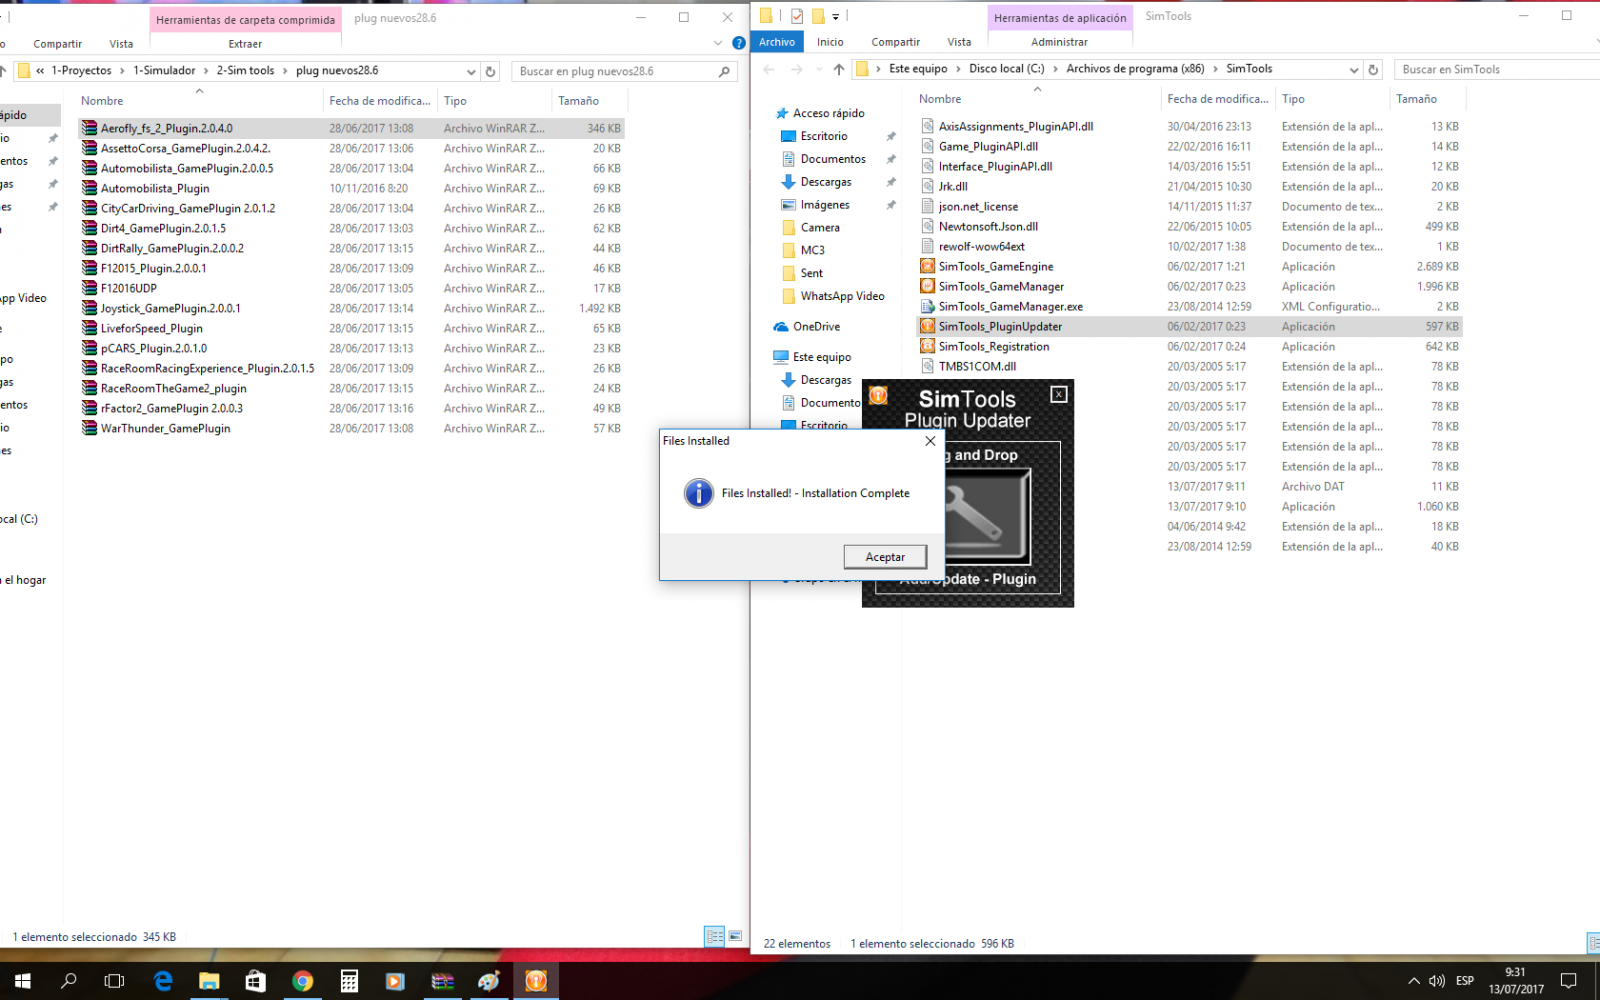Close the SimTools Plugin Updater panel
Image resolution: width=1600 pixels, height=1000 pixels.
(1058, 395)
